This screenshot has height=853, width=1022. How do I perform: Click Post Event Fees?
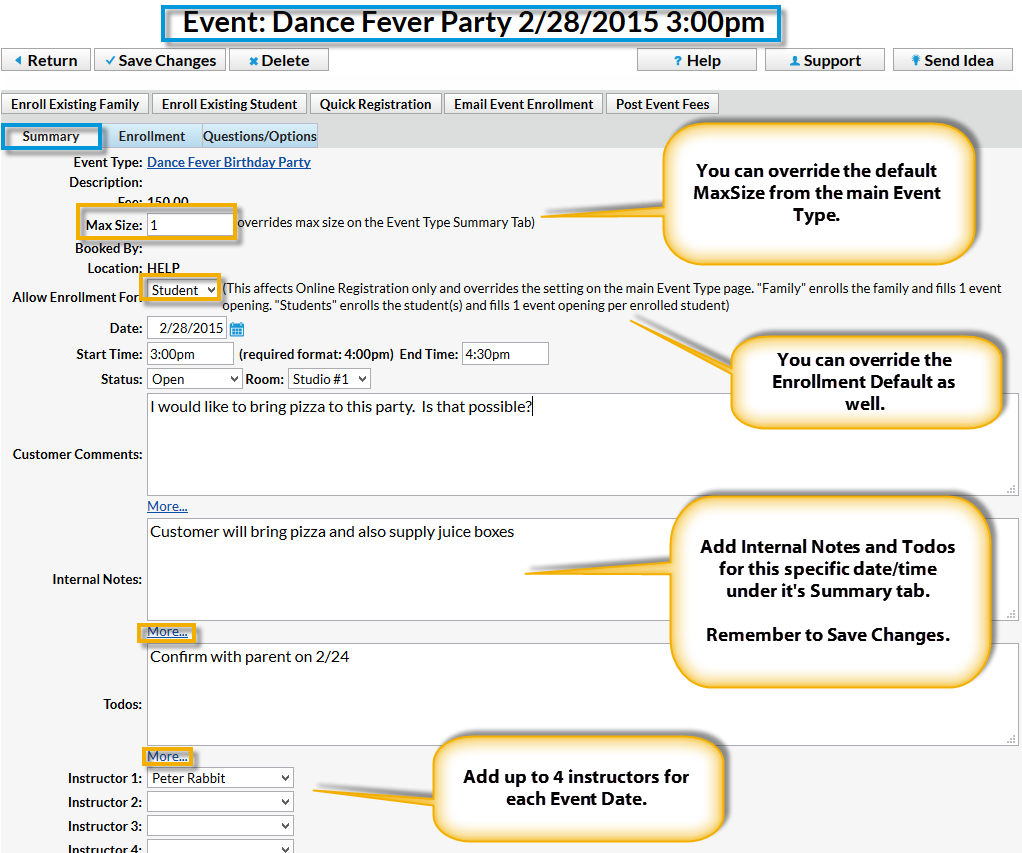pyautogui.click(x=663, y=104)
